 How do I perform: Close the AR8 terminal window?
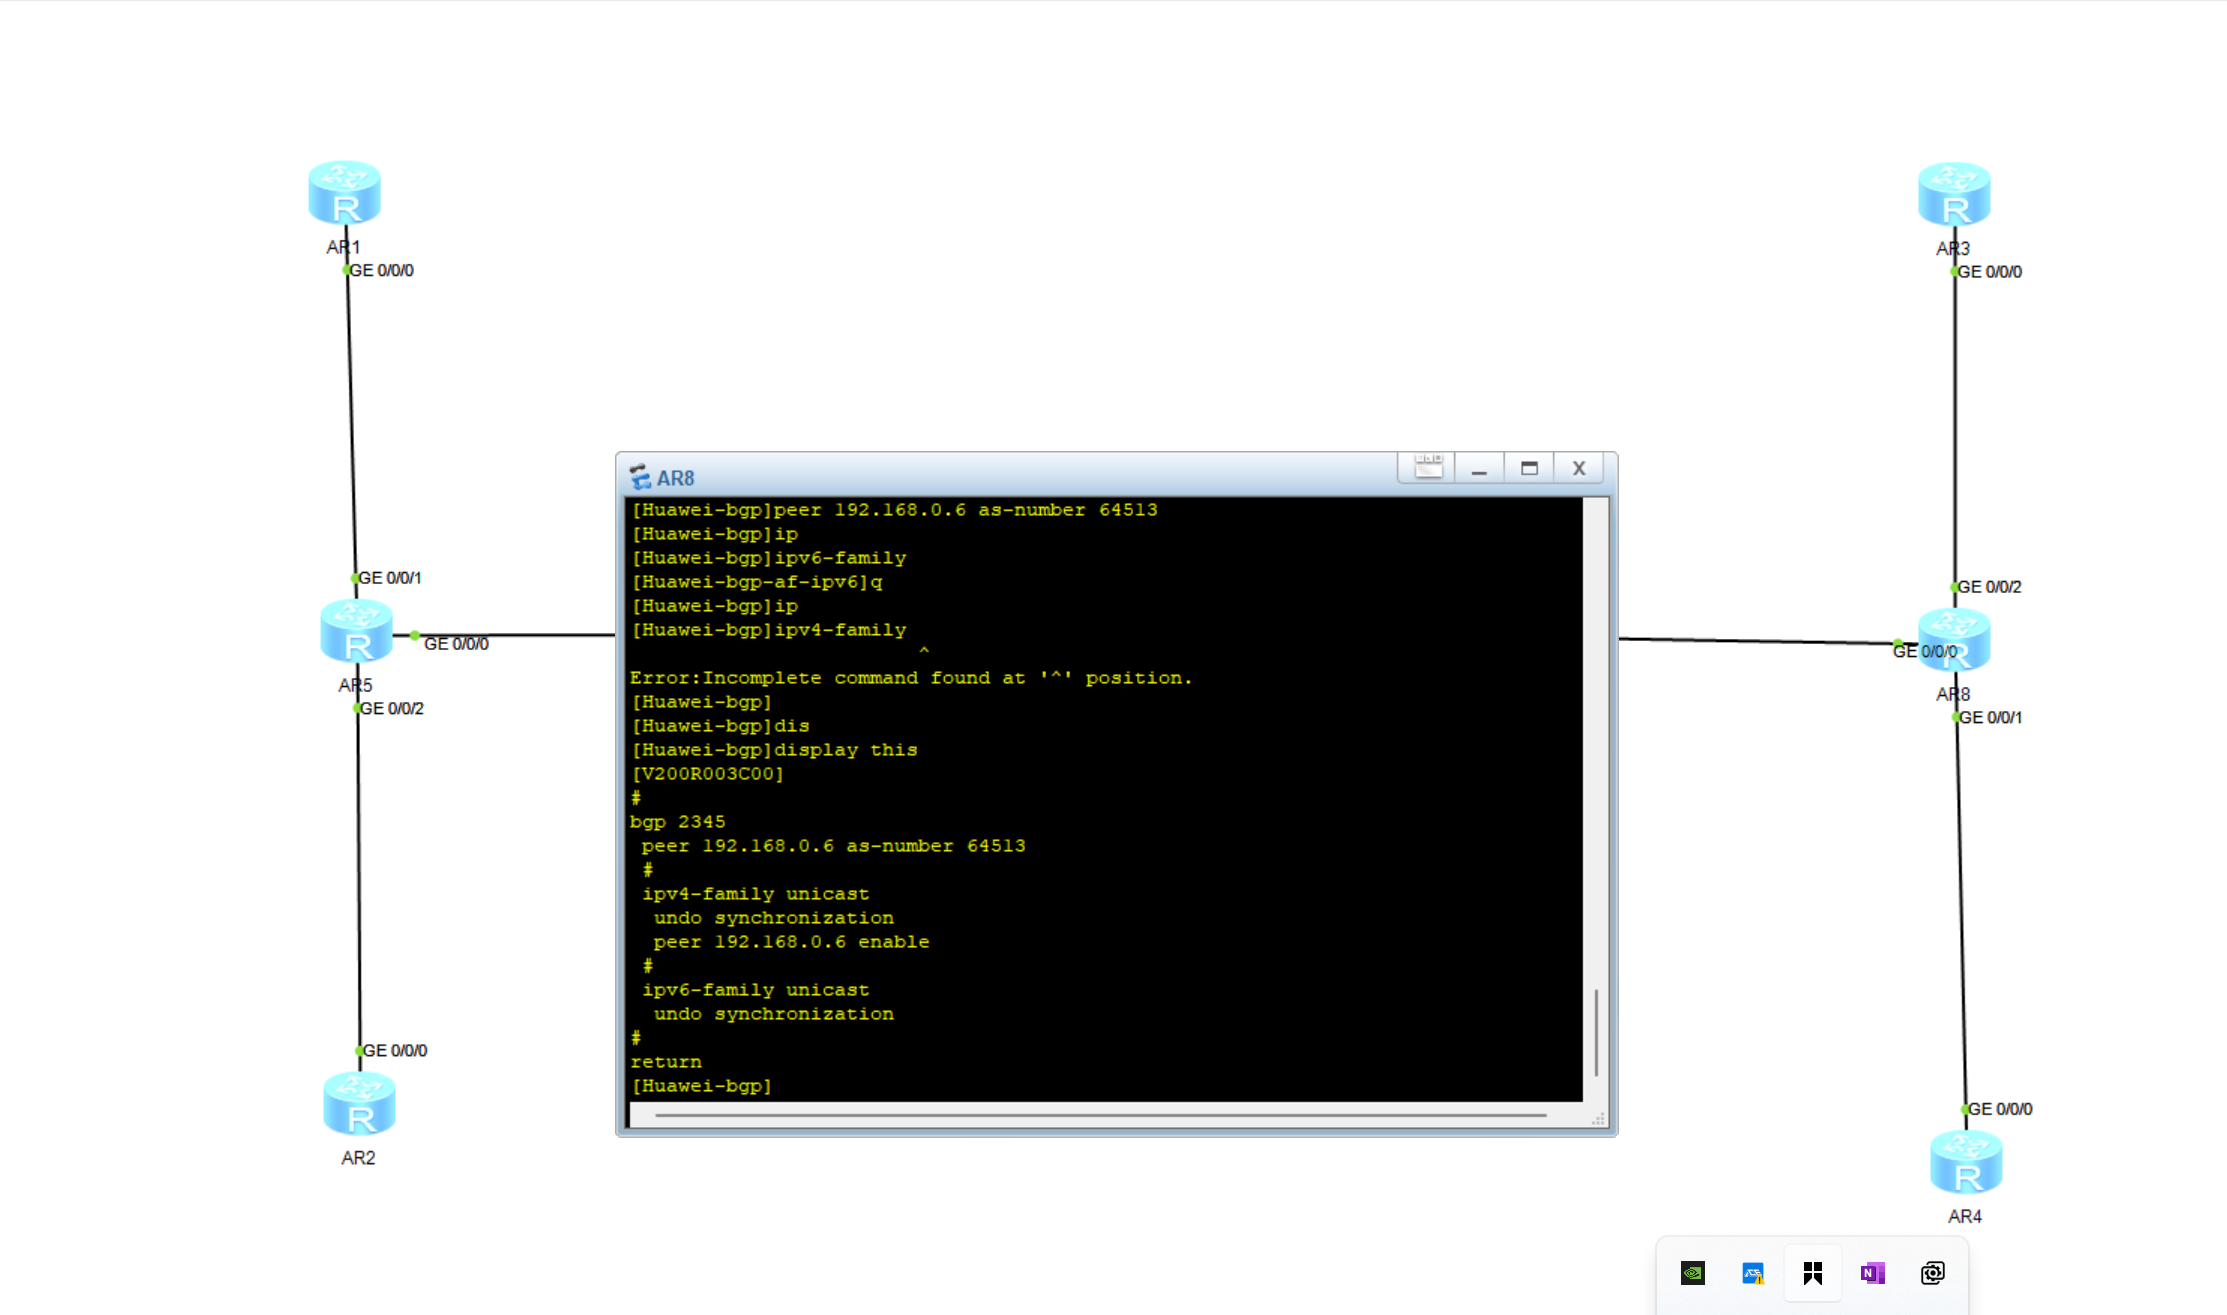click(1579, 468)
